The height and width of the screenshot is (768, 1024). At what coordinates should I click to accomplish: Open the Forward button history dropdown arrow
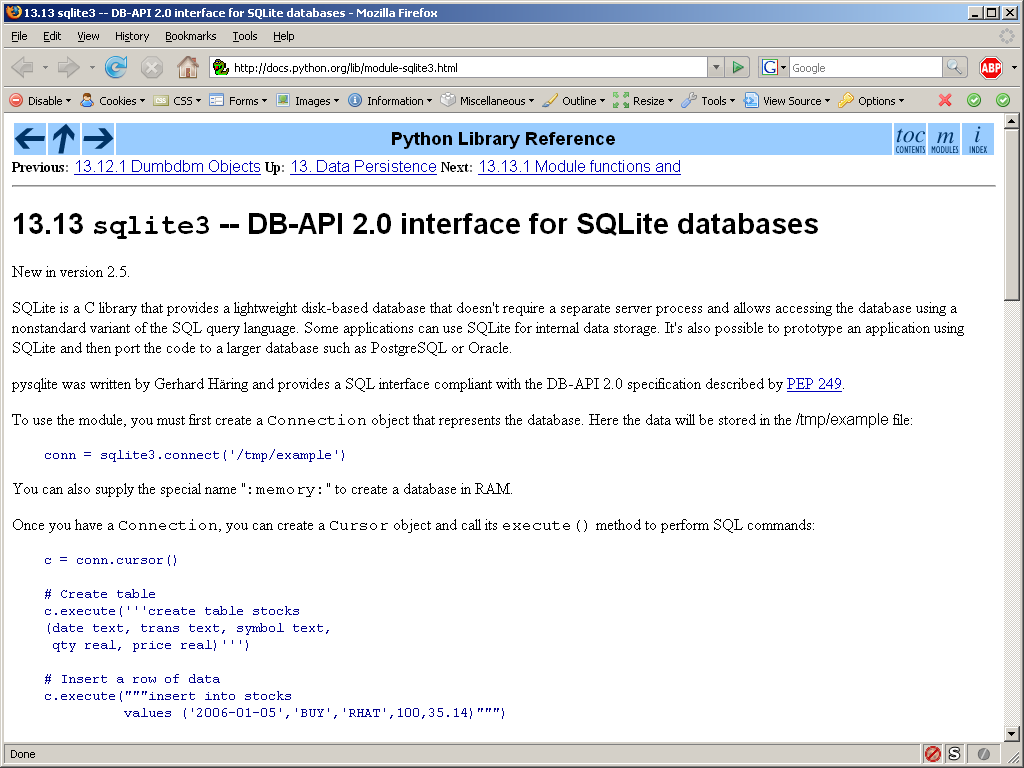tap(92, 67)
